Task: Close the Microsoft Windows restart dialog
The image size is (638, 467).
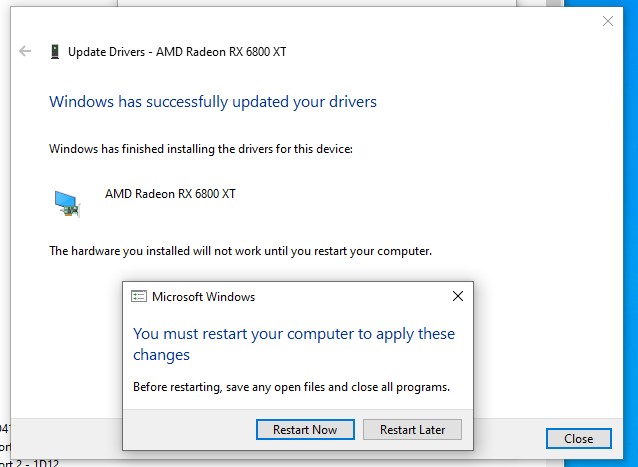Action: point(458,296)
